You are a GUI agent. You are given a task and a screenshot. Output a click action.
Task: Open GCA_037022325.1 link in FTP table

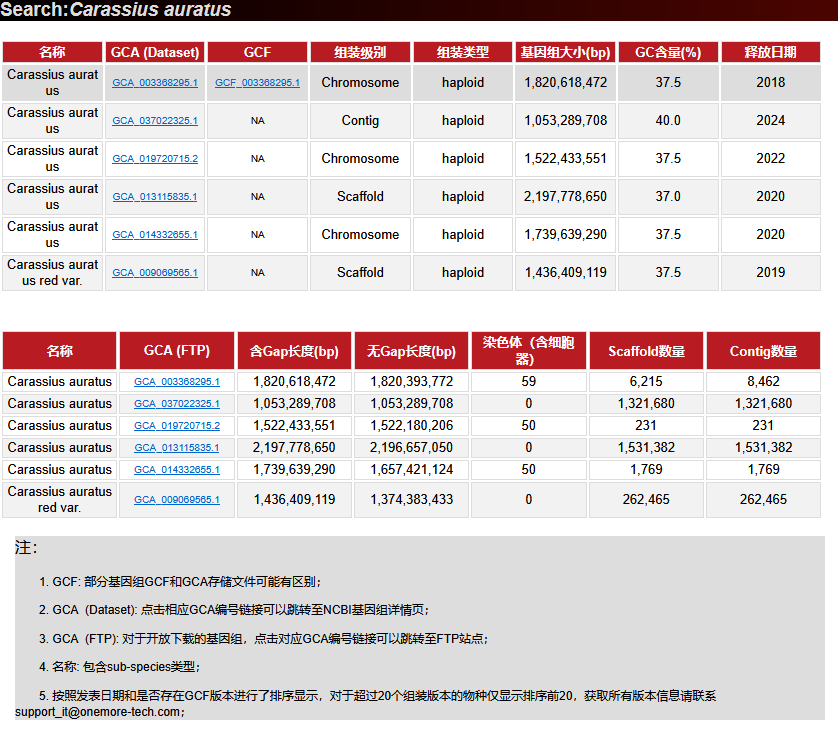177,403
